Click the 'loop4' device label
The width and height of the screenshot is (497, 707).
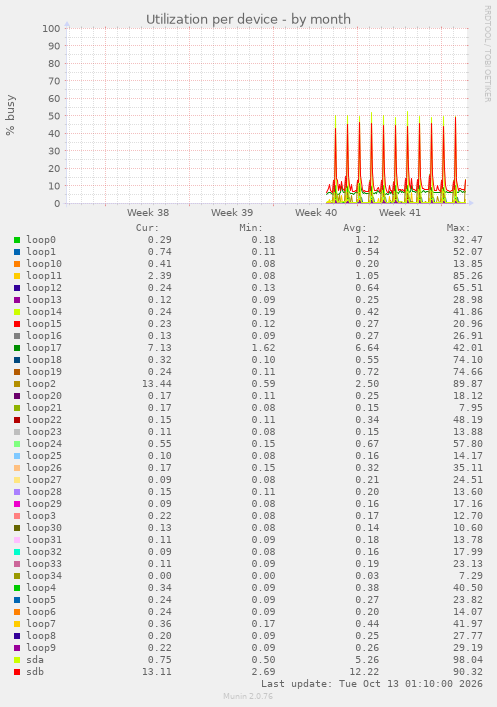41,588
